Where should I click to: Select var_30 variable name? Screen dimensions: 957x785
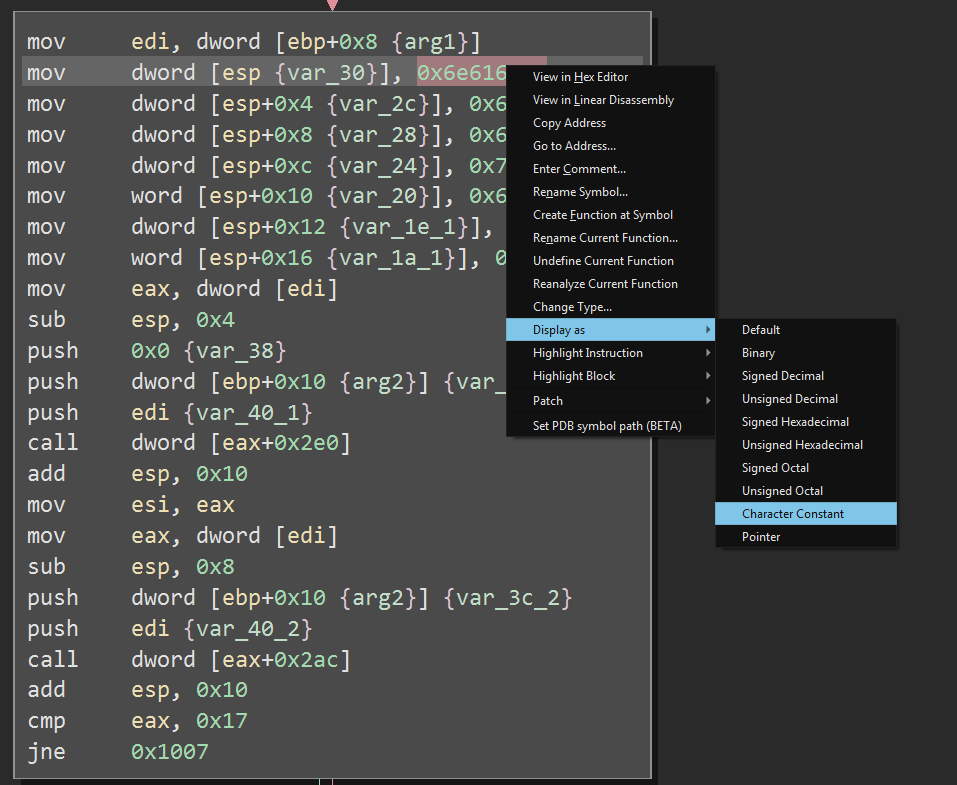coord(326,73)
